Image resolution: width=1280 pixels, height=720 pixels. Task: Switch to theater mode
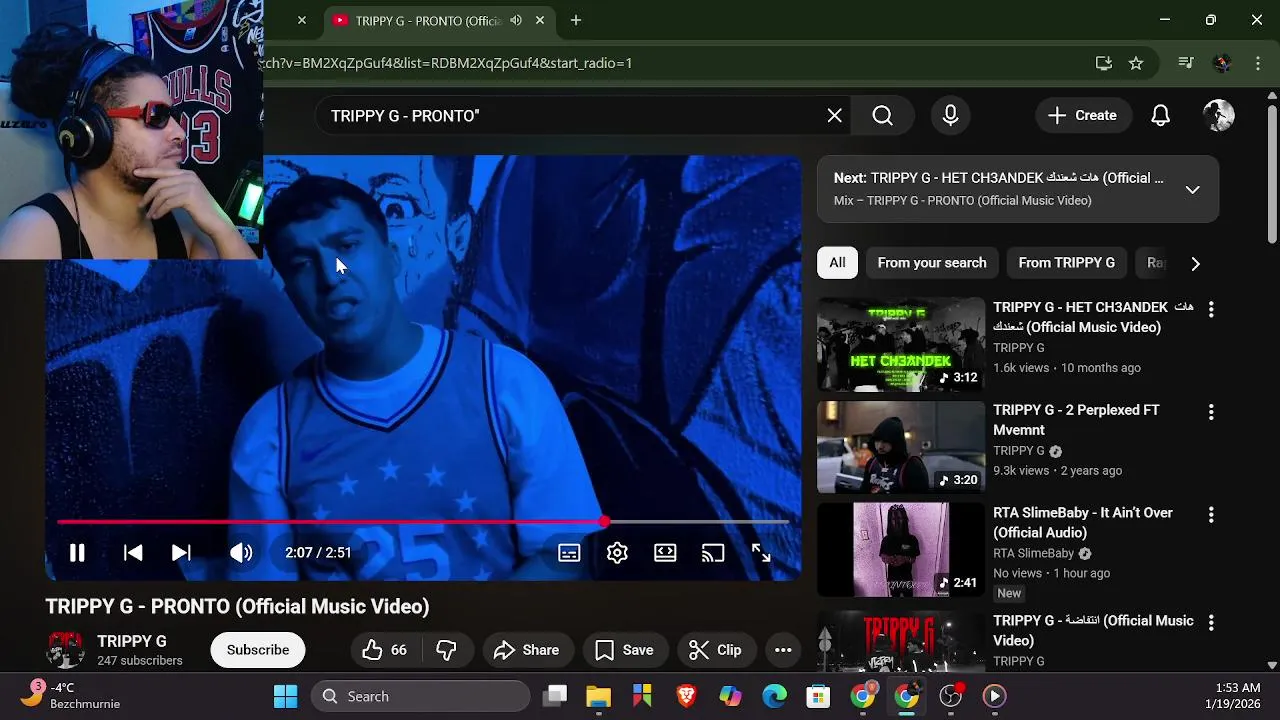click(x=665, y=553)
